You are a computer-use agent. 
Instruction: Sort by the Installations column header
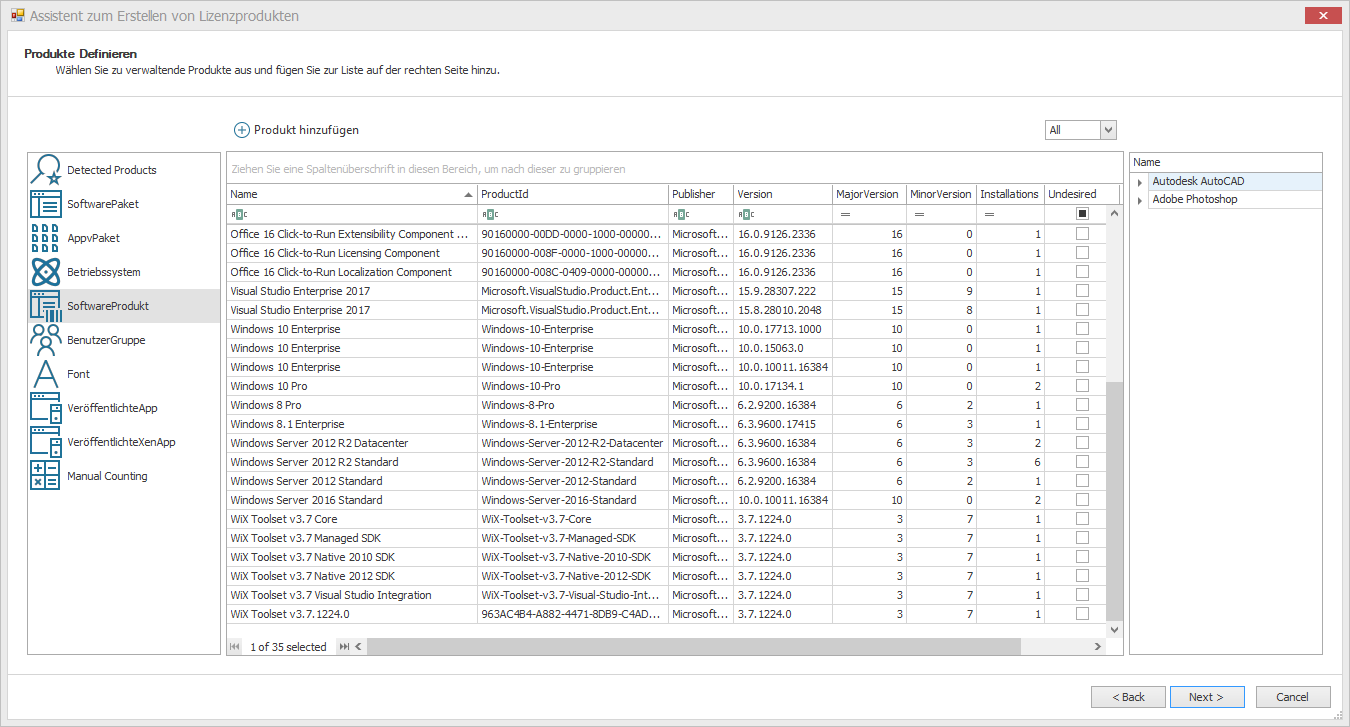click(x=1010, y=194)
